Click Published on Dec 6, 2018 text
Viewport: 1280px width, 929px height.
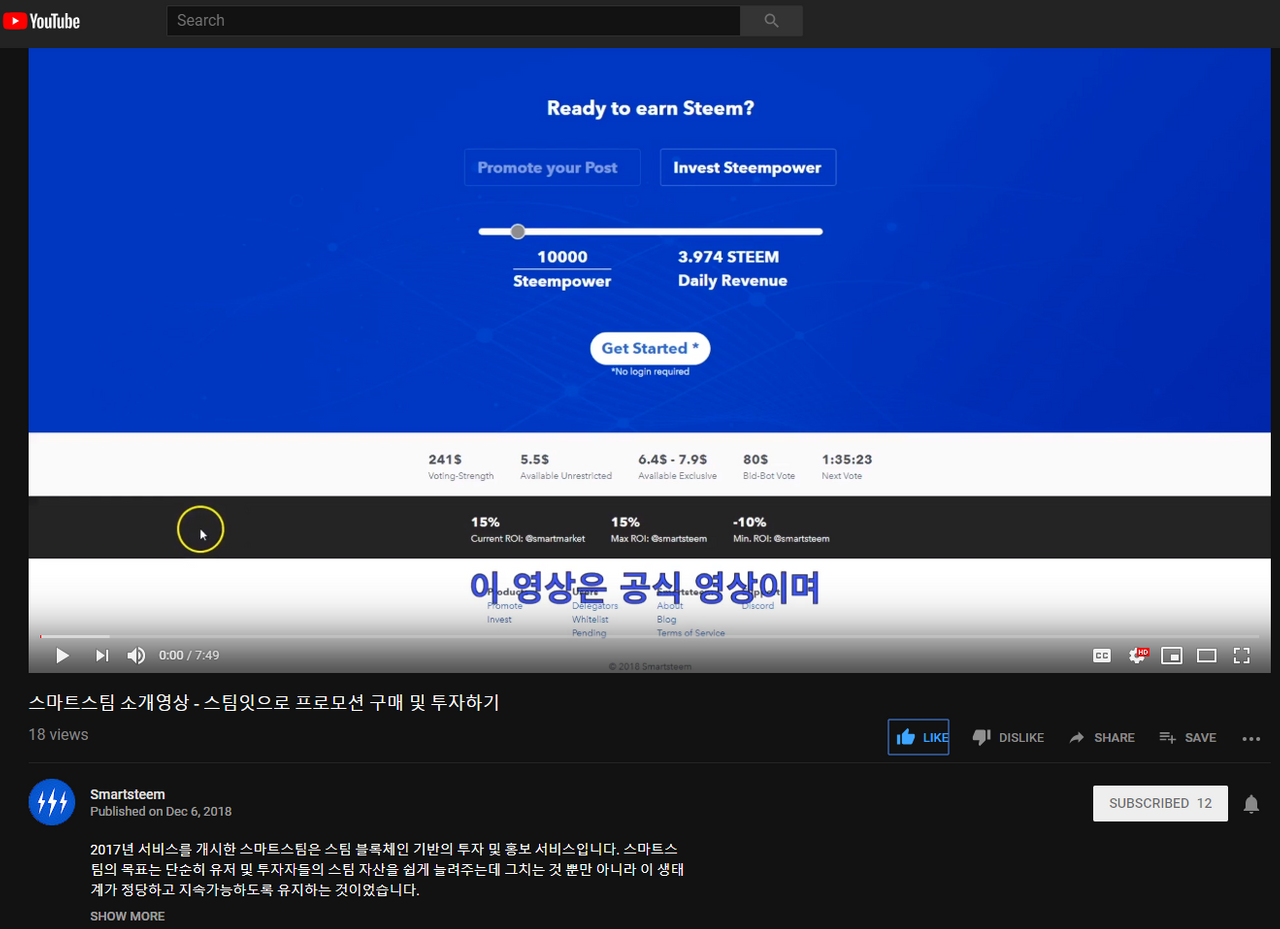(x=161, y=811)
